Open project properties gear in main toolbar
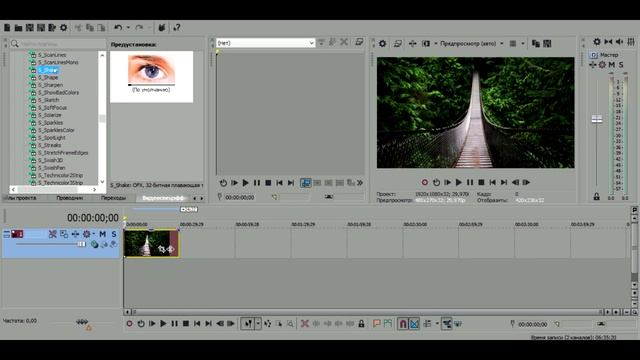The width and height of the screenshot is (640, 360). point(64,28)
